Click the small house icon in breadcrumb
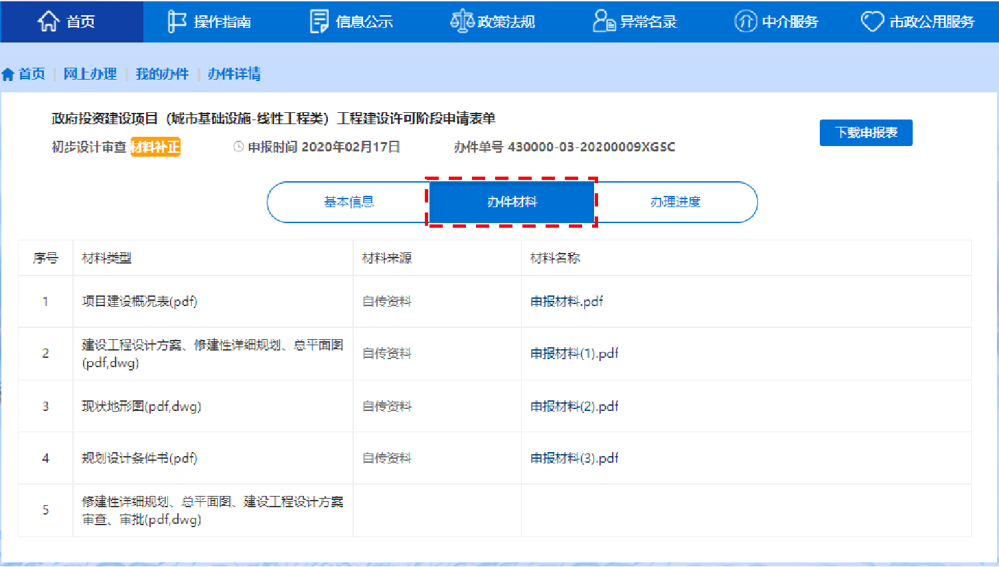Screen dimensions: 999x567 pyautogui.click(x=8, y=75)
